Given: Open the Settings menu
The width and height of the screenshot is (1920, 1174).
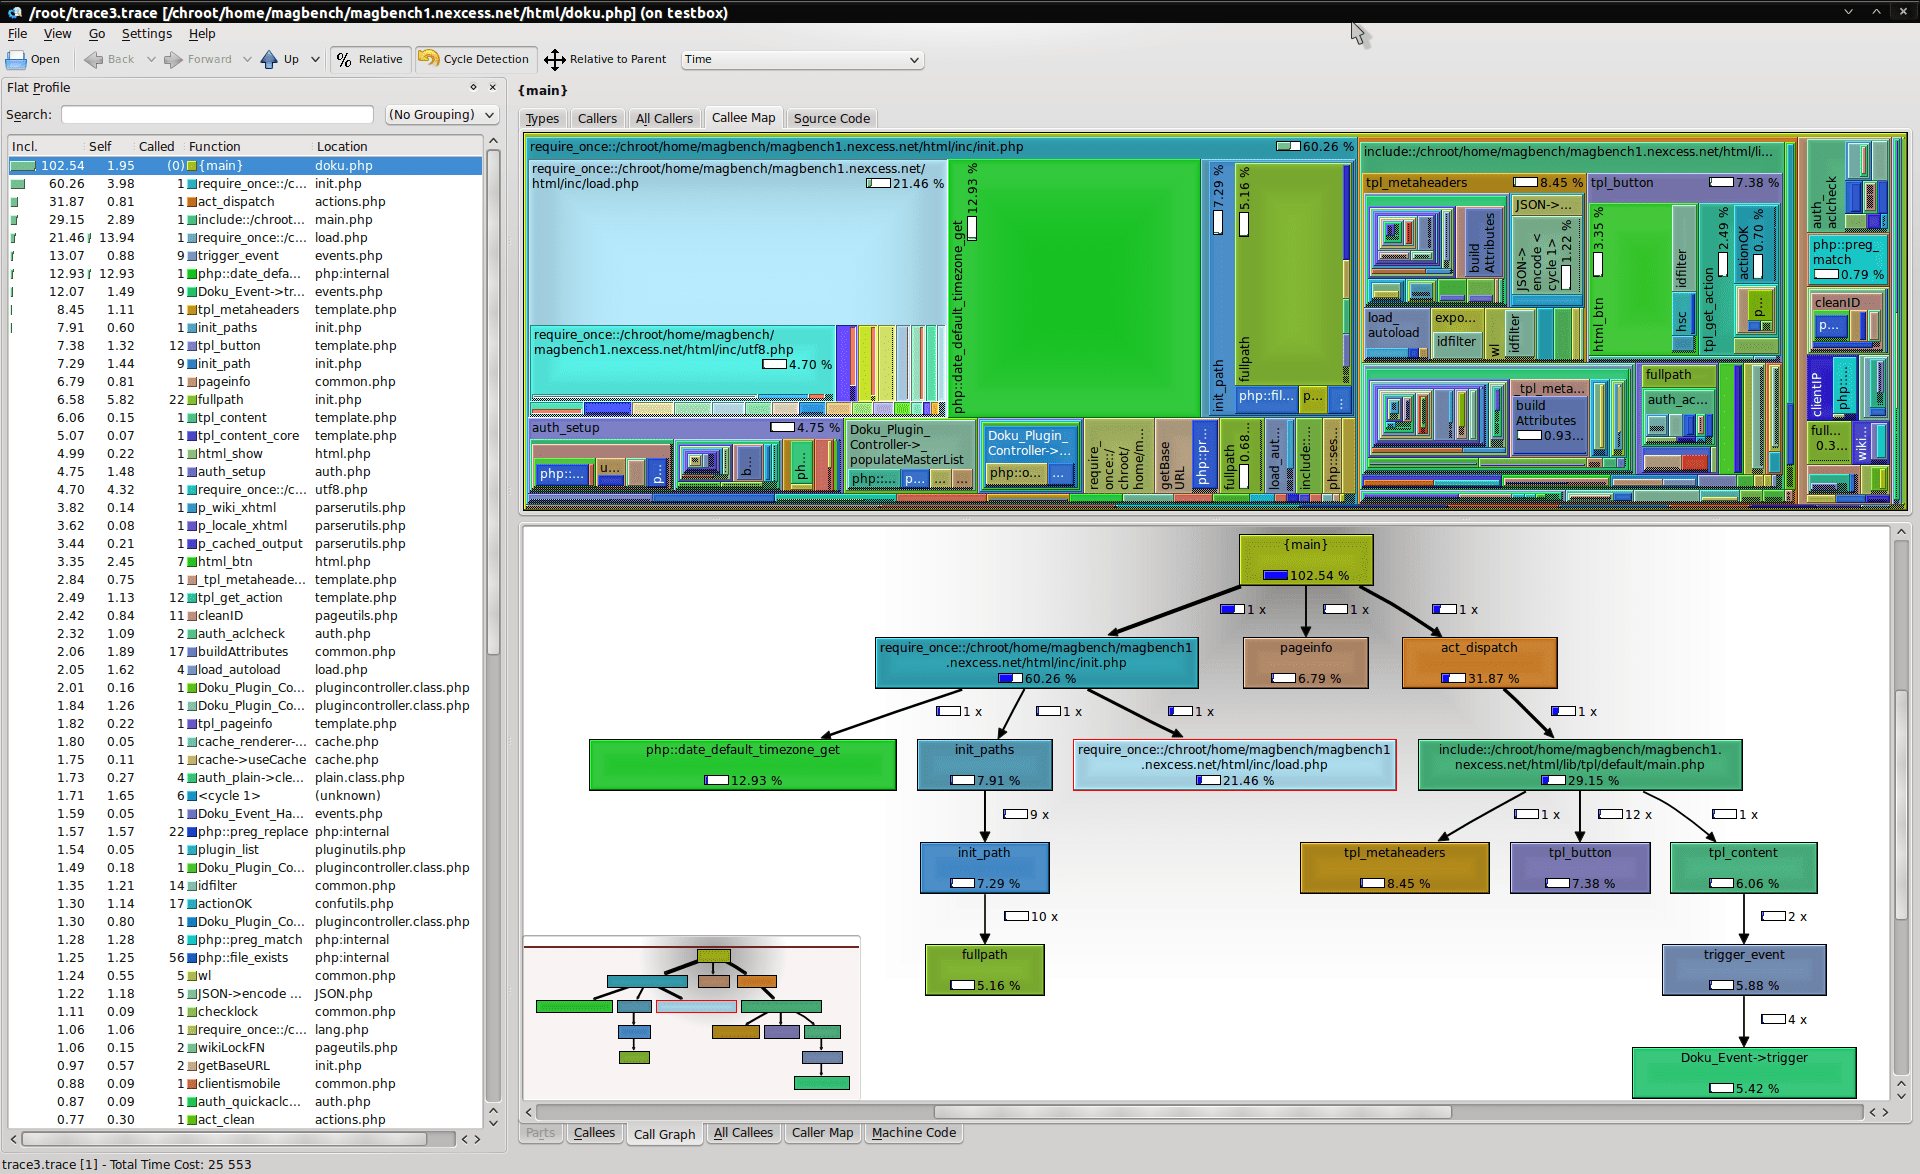Looking at the screenshot, I should coord(146,34).
